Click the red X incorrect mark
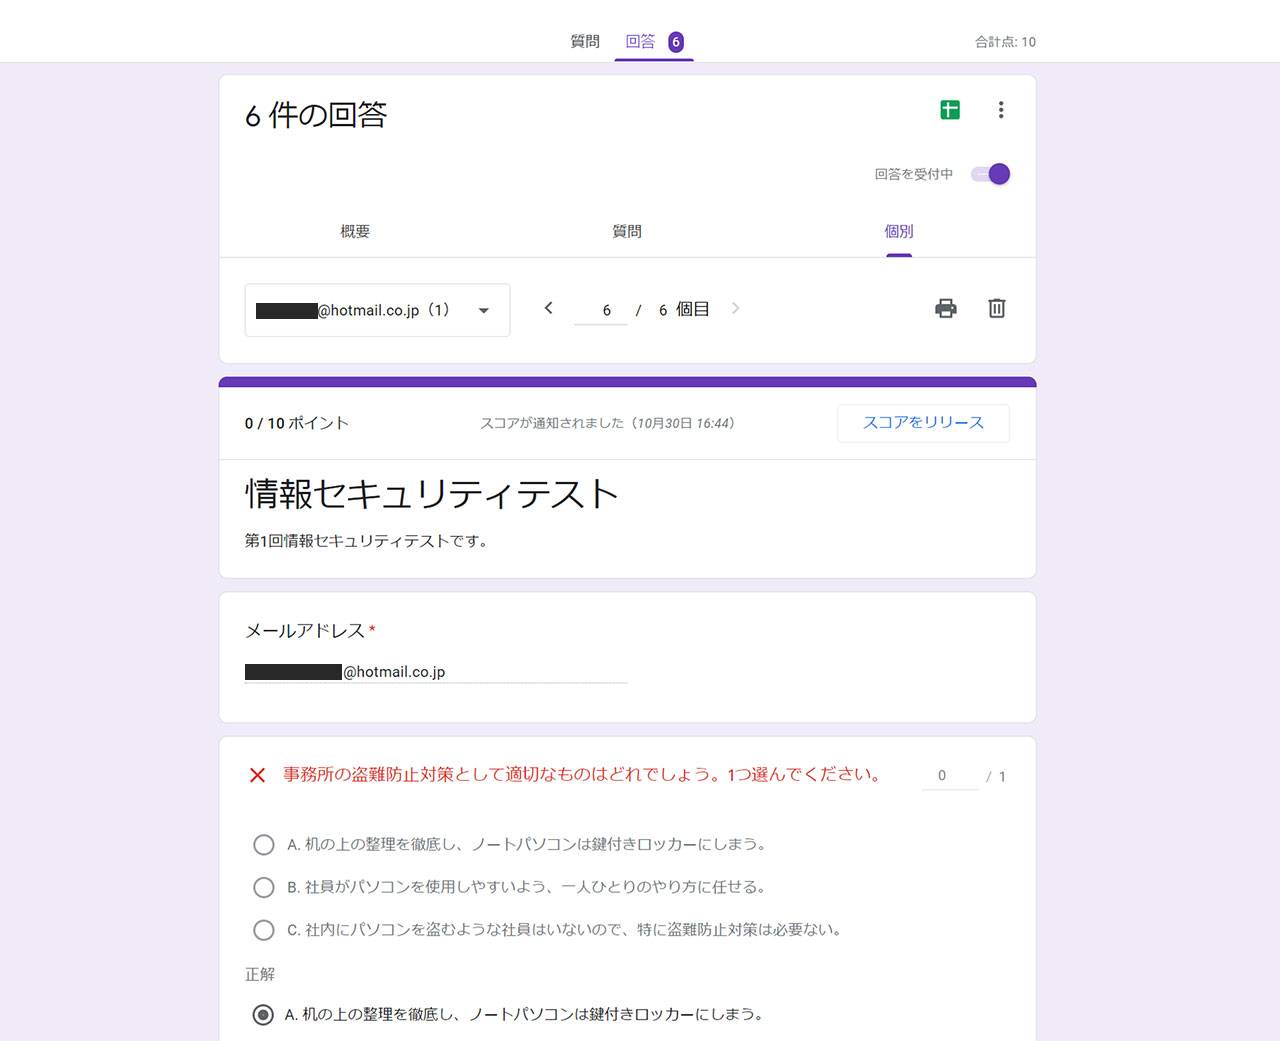Screen dimensions: 1280x1041 pos(257,775)
